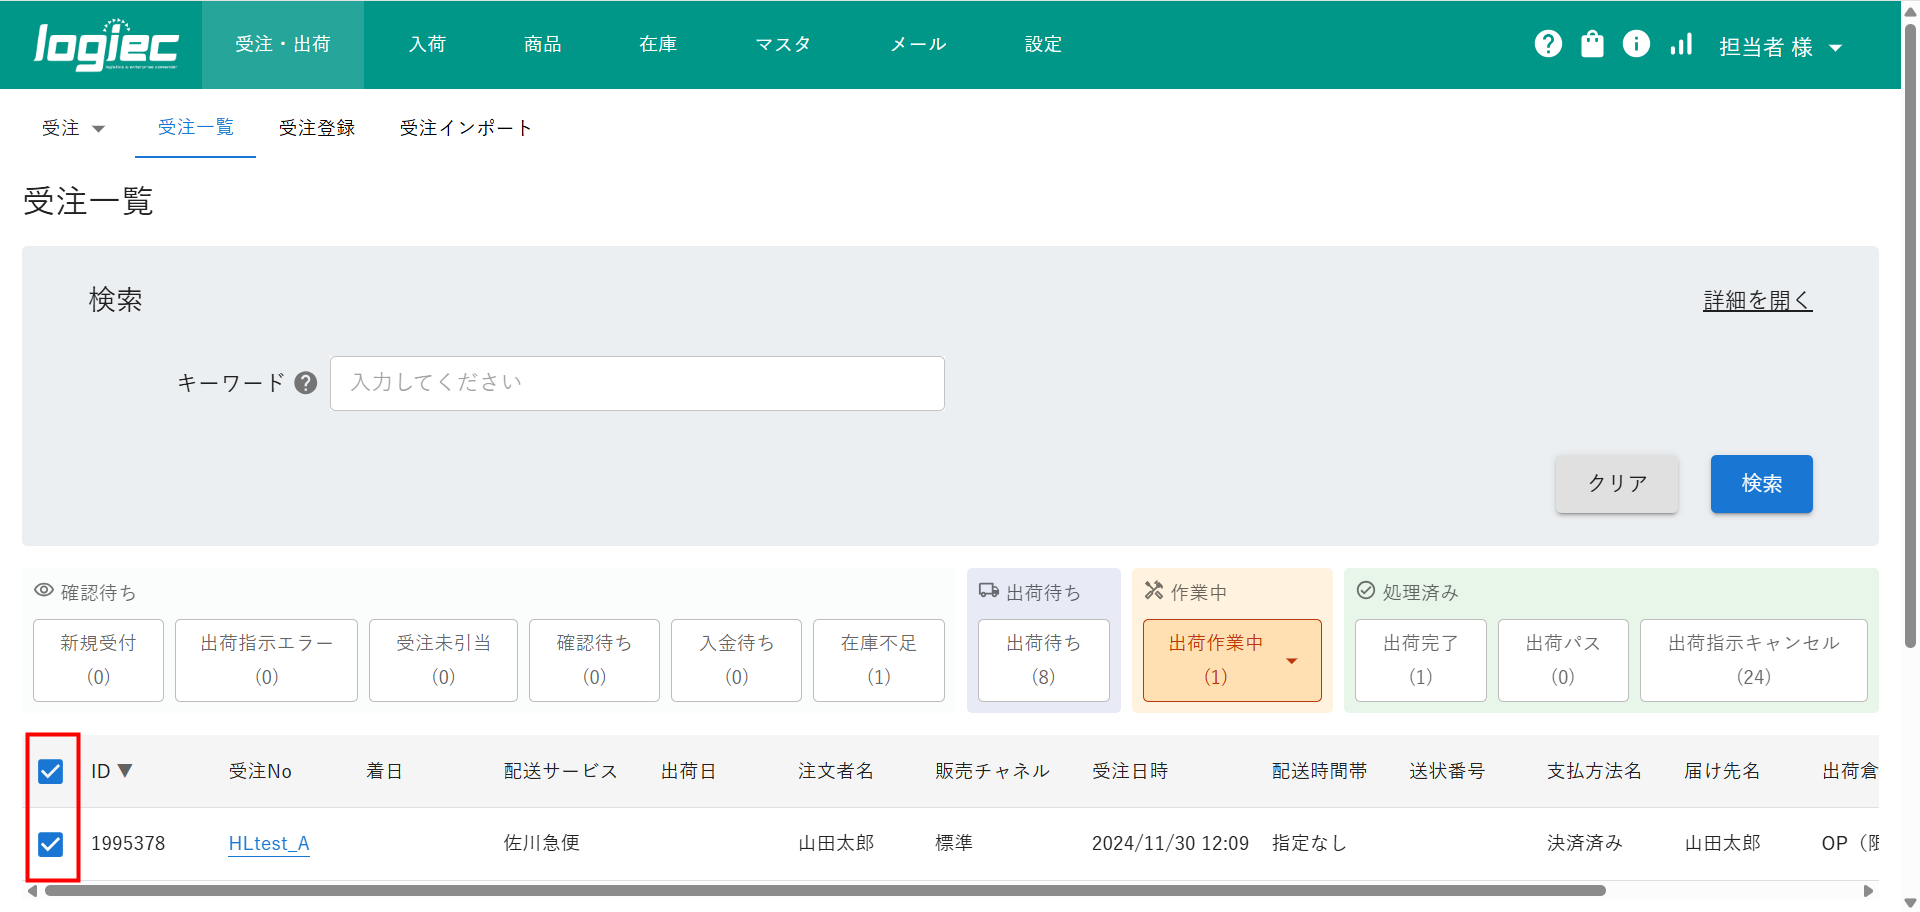Image resolution: width=1920 pixels, height=912 pixels.
Task: Toggle the select-all header checkbox
Action: pyautogui.click(x=51, y=771)
